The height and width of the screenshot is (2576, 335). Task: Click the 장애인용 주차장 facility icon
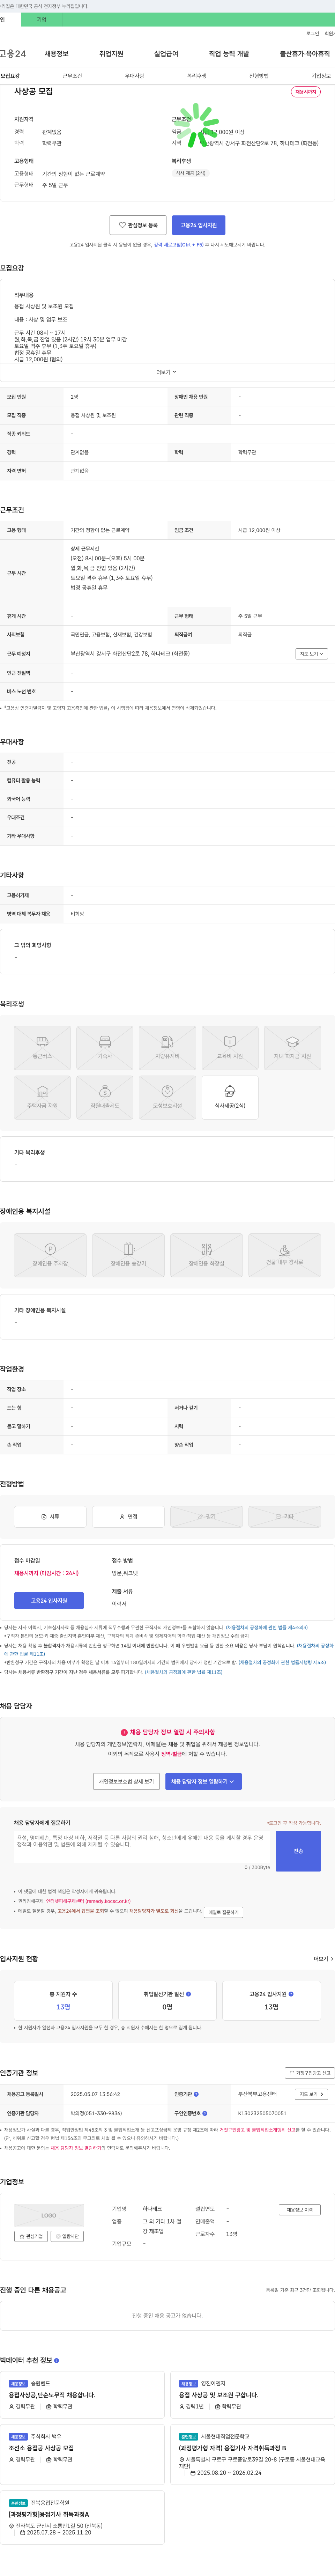50,1255
